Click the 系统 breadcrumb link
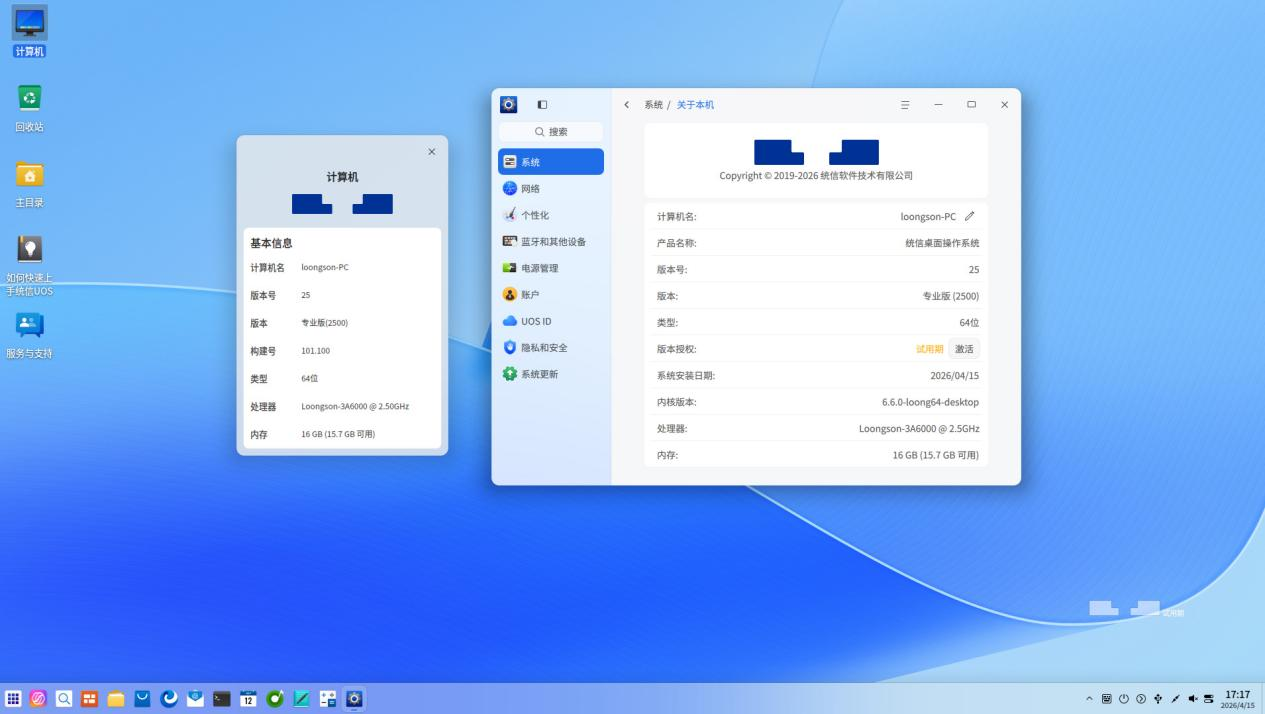Image resolution: width=1265 pixels, height=714 pixels. [653, 105]
